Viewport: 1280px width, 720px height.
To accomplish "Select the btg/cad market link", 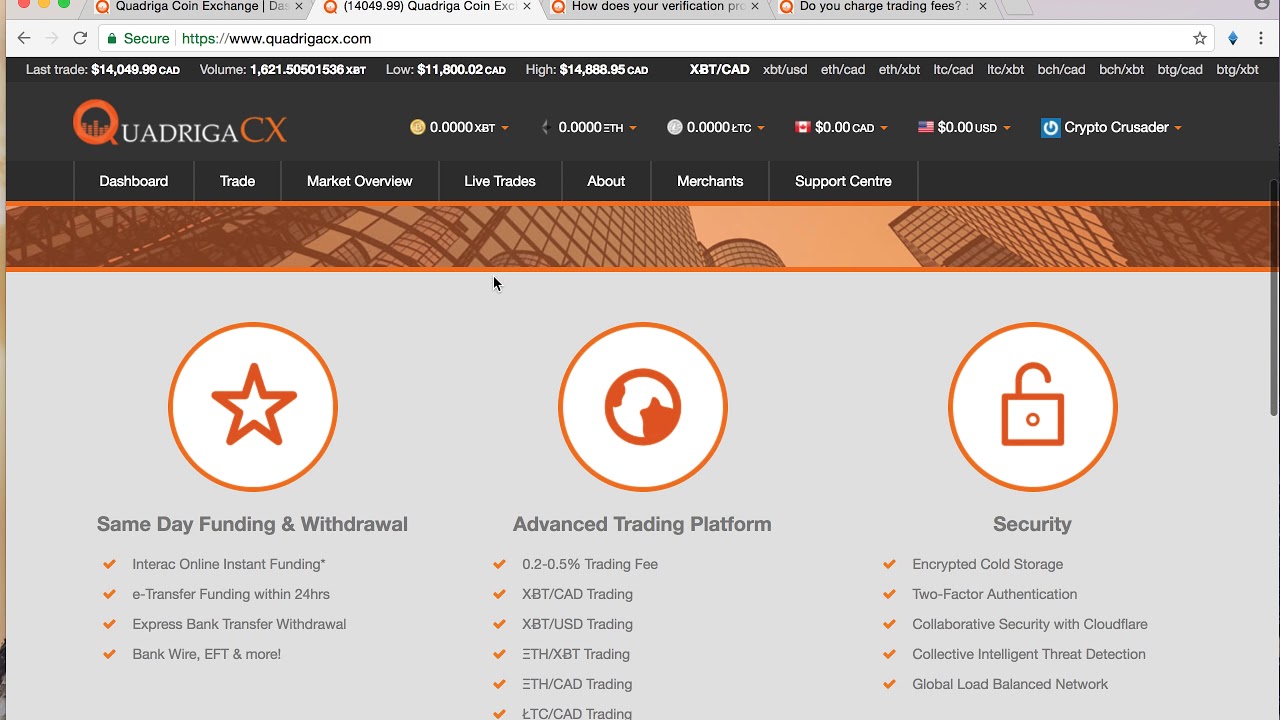I will coord(1180,69).
